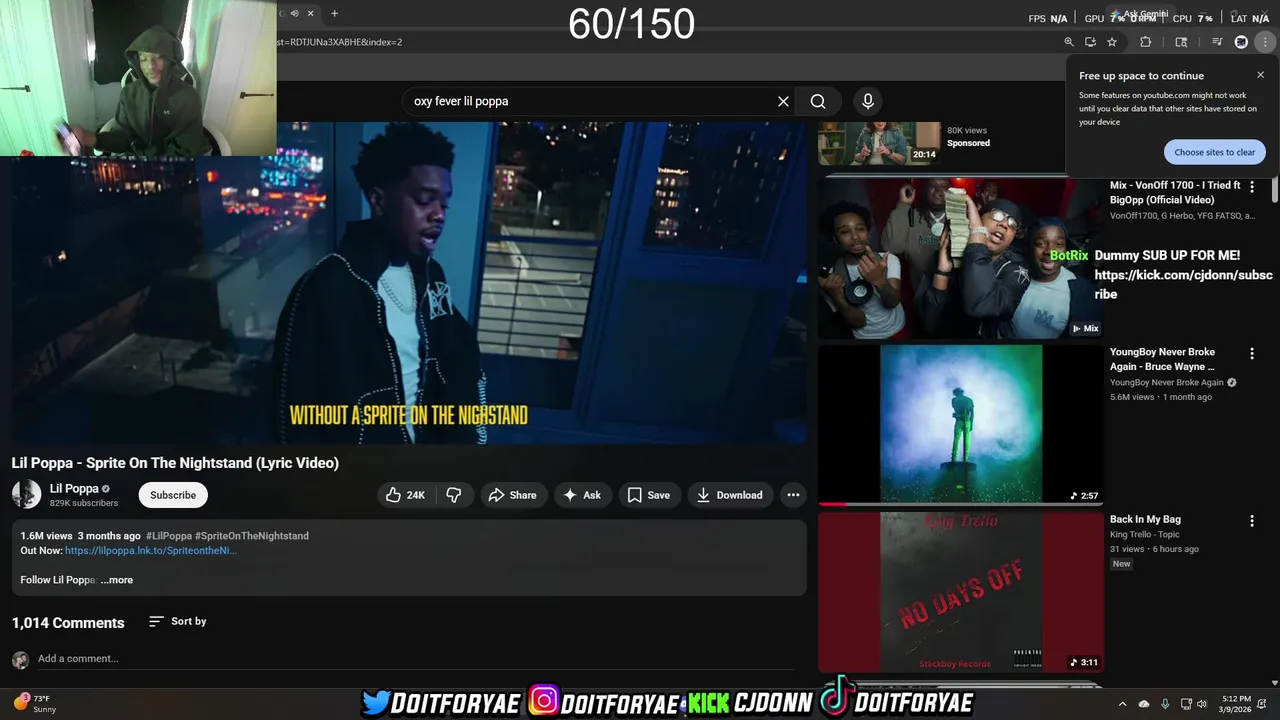Image resolution: width=1280 pixels, height=720 pixels.
Task: Click the page scrollbar down arrow
Action: coord(1274,683)
